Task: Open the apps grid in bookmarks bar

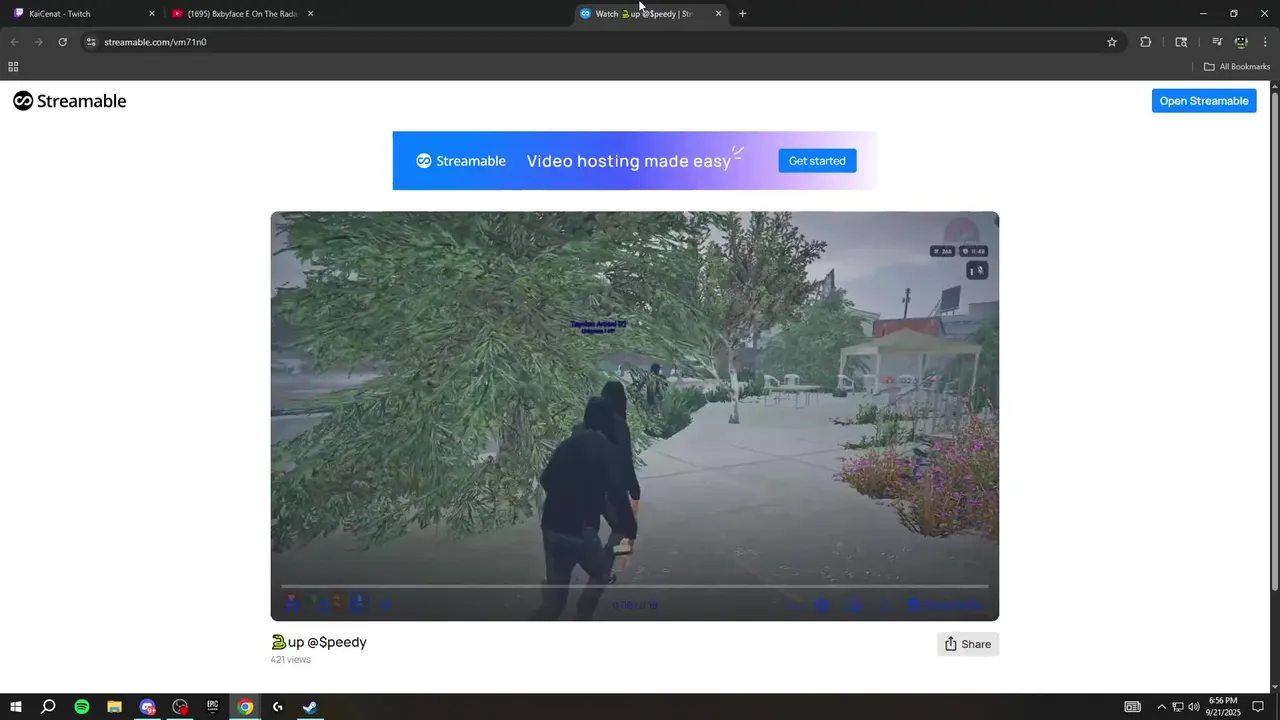Action: (13, 67)
